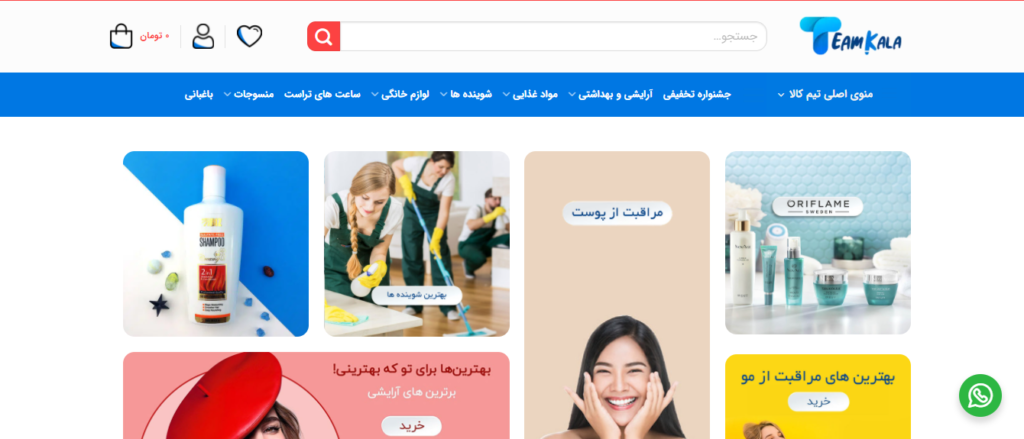Screen dimensions: 1024x439
Task: Expand the مواد غذایی menu
Action: point(530,95)
